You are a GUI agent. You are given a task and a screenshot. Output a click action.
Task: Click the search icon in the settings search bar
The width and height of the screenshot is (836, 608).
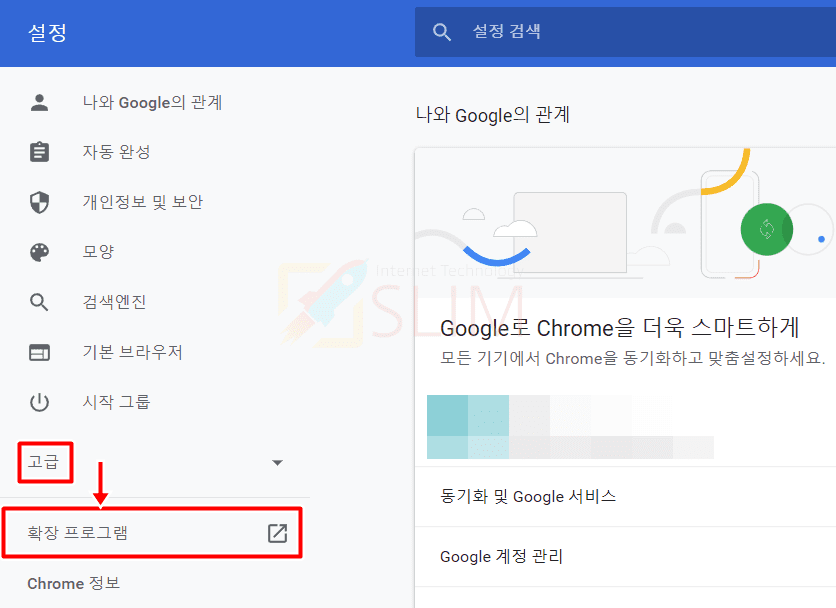click(441, 32)
